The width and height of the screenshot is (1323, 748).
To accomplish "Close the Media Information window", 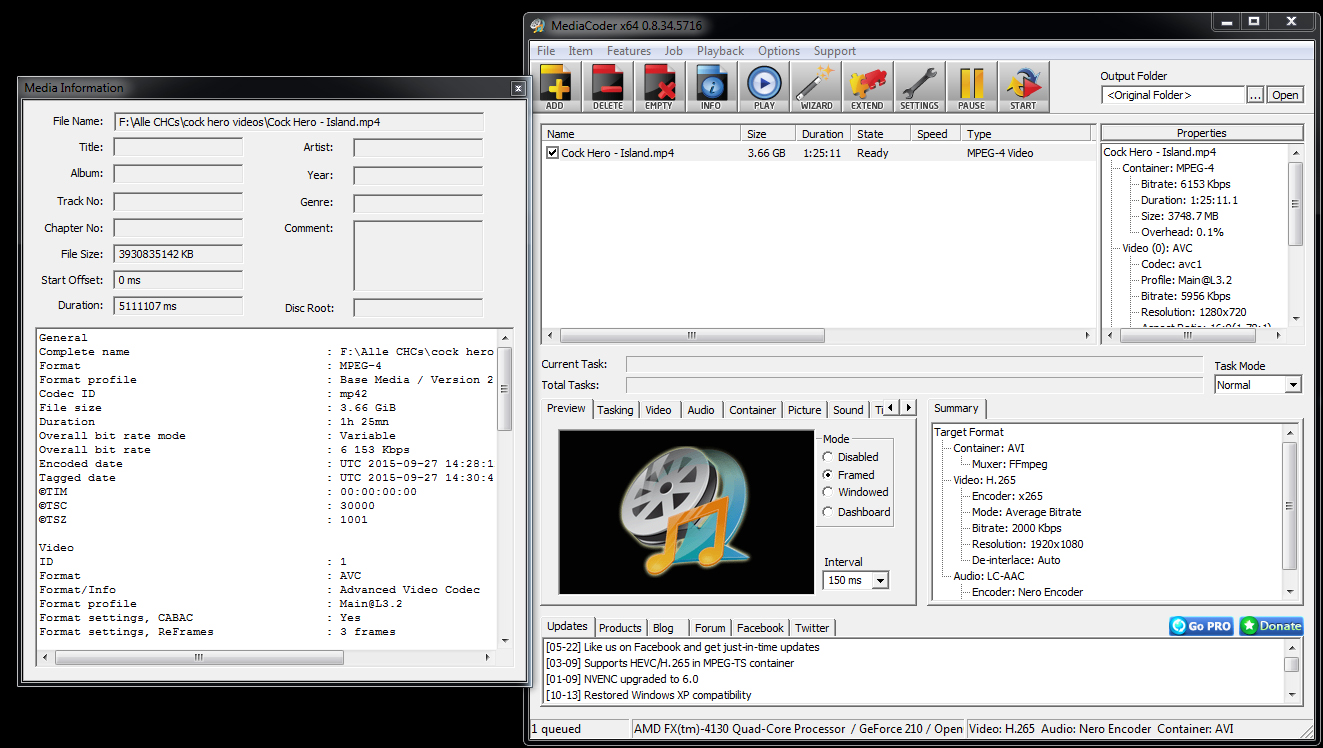I will click(x=518, y=88).
